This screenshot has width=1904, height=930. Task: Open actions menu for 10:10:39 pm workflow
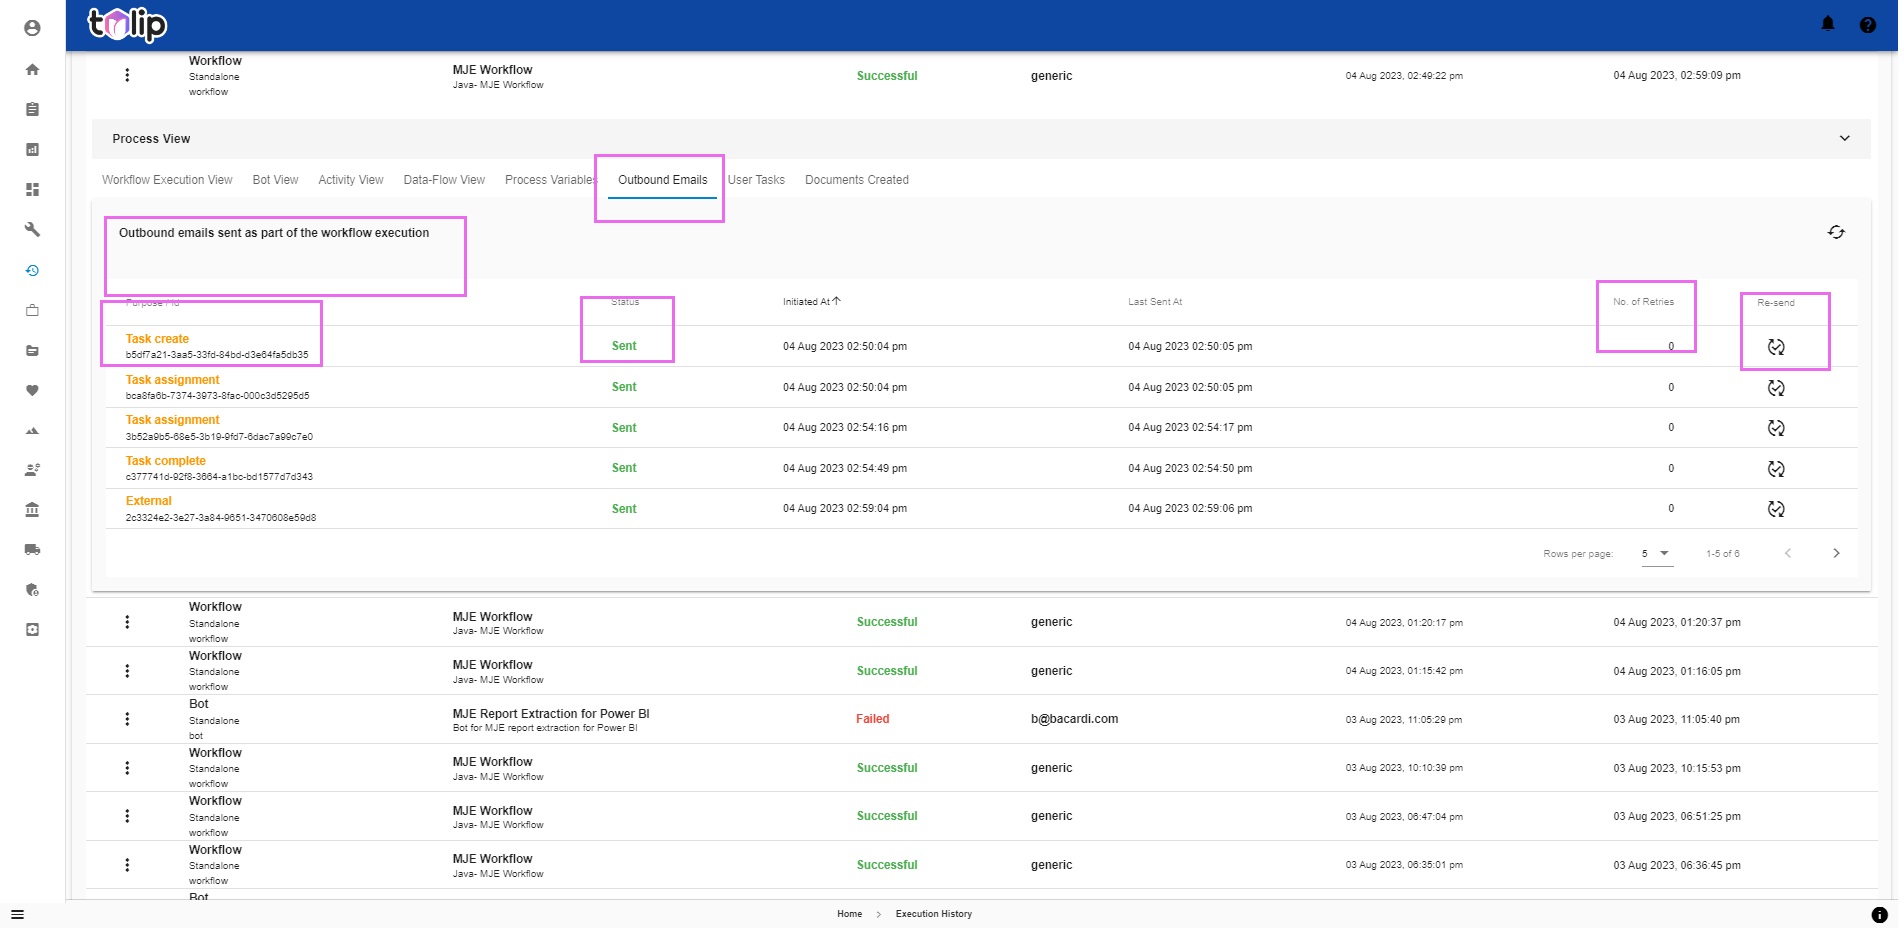(x=127, y=768)
